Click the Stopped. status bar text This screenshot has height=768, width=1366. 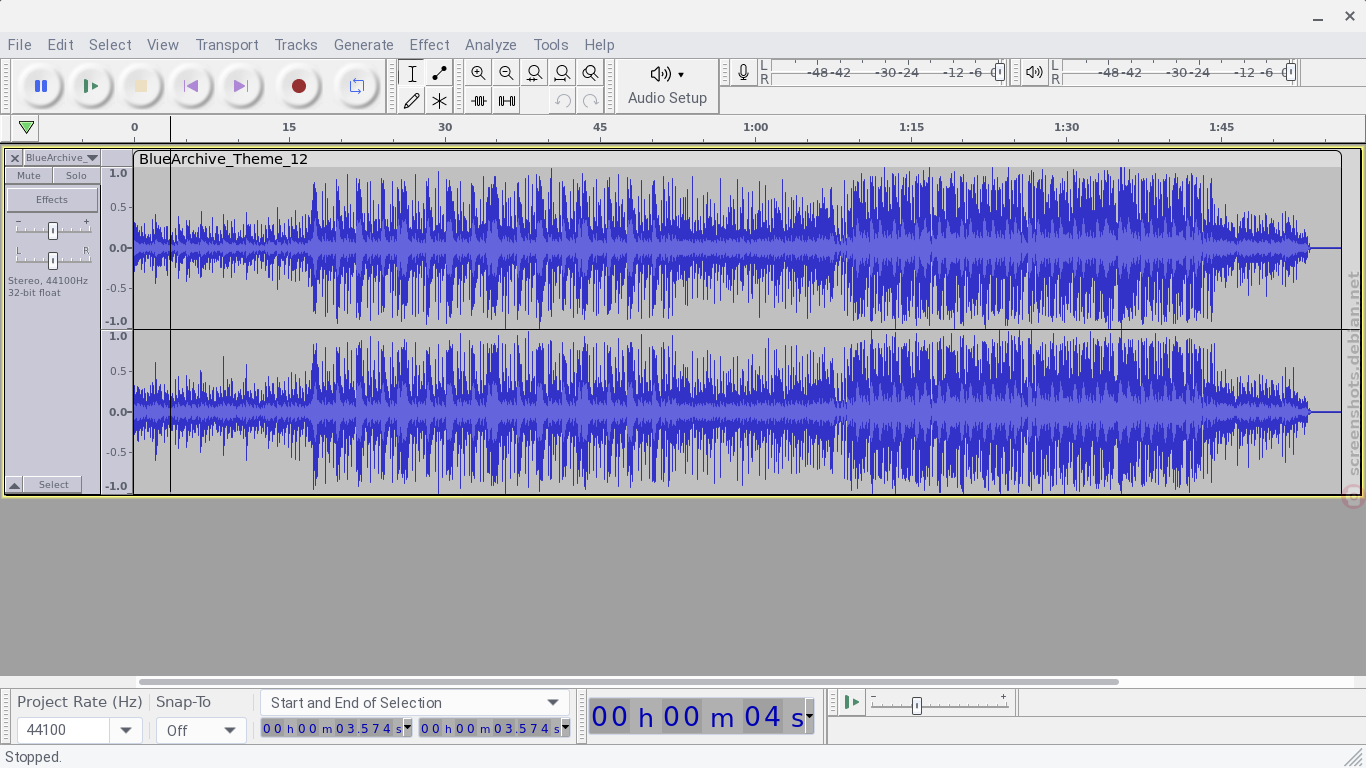pyautogui.click(x=33, y=757)
